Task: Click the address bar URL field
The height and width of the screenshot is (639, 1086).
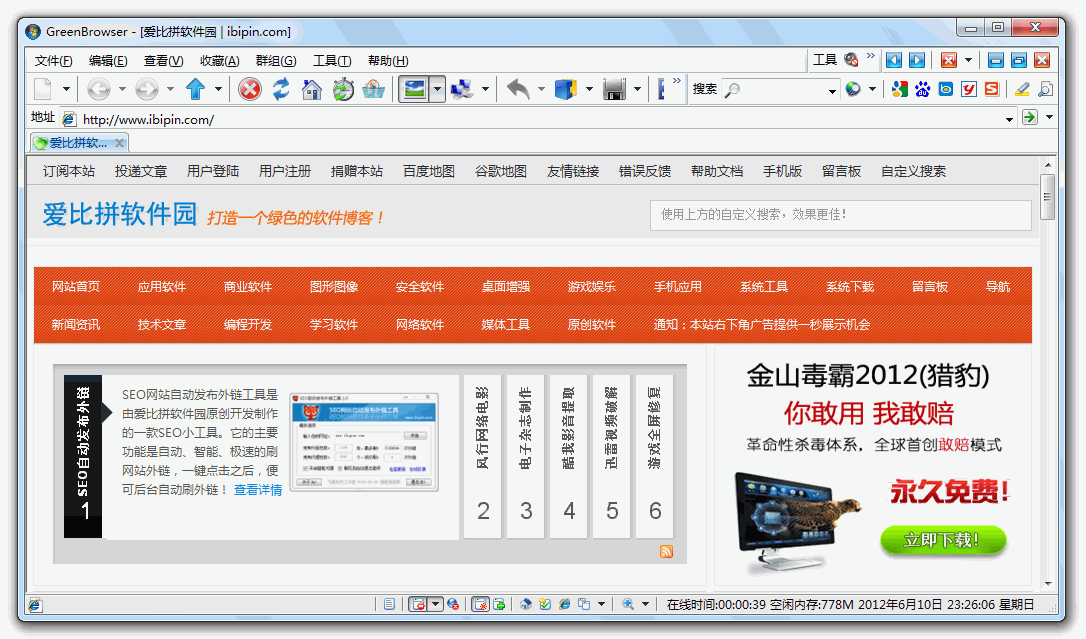Action: pyautogui.click(x=540, y=119)
